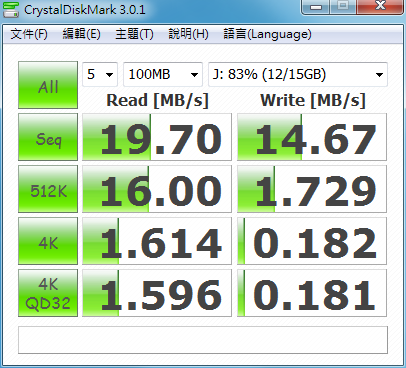Select the 4K QD32 write result 0.181

(312, 293)
